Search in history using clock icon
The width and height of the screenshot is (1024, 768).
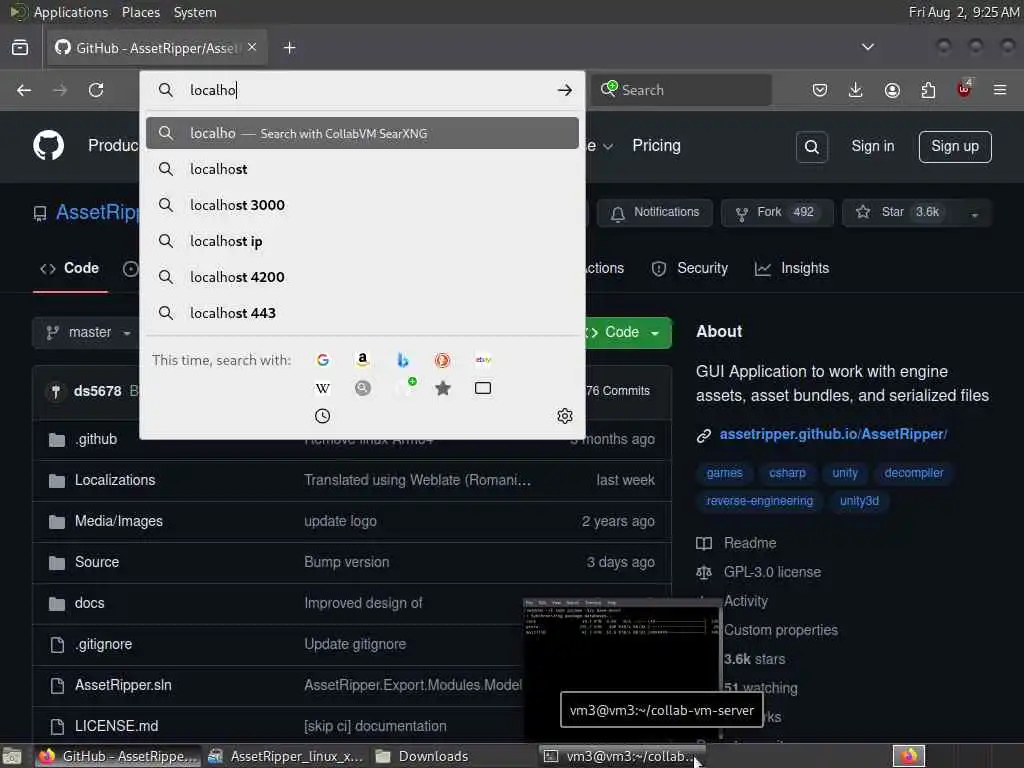[x=323, y=416]
